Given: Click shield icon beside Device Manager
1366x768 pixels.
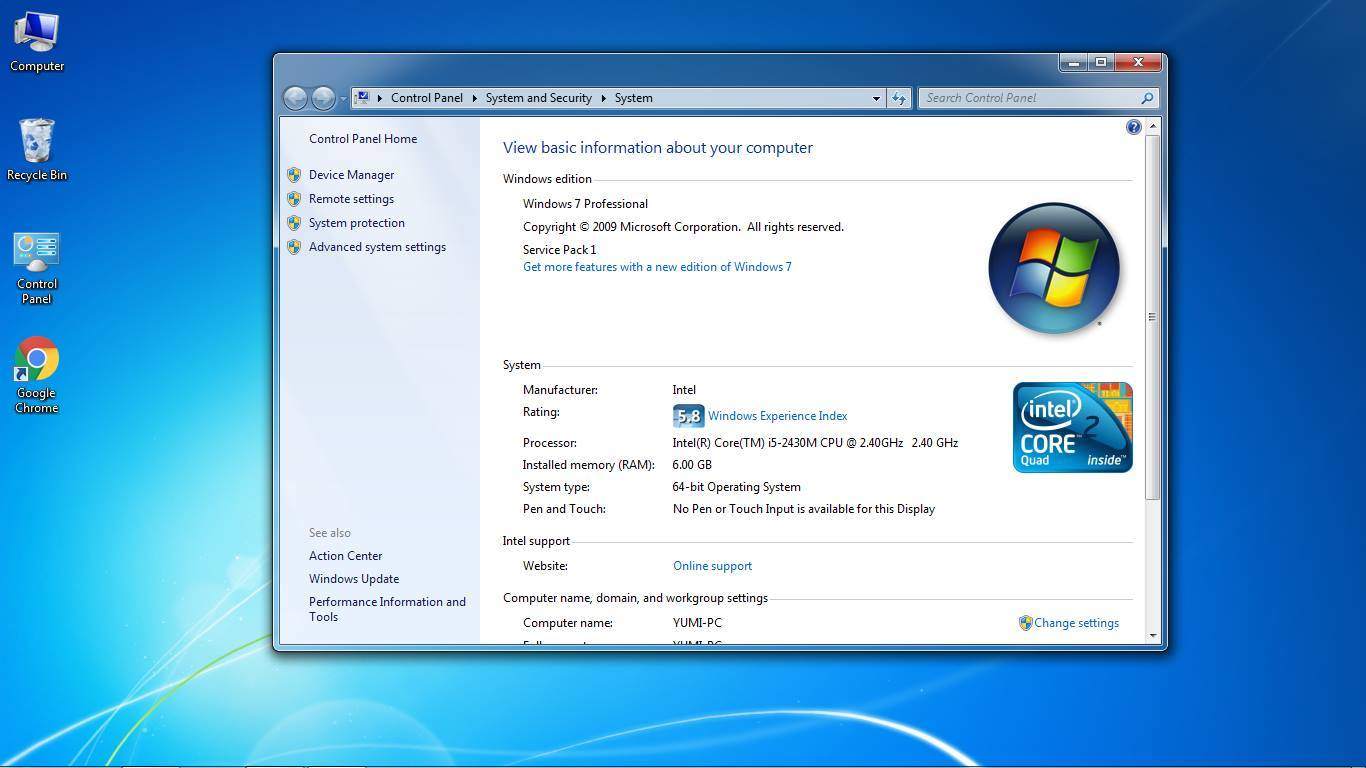Looking at the screenshot, I should click(294, 175).
